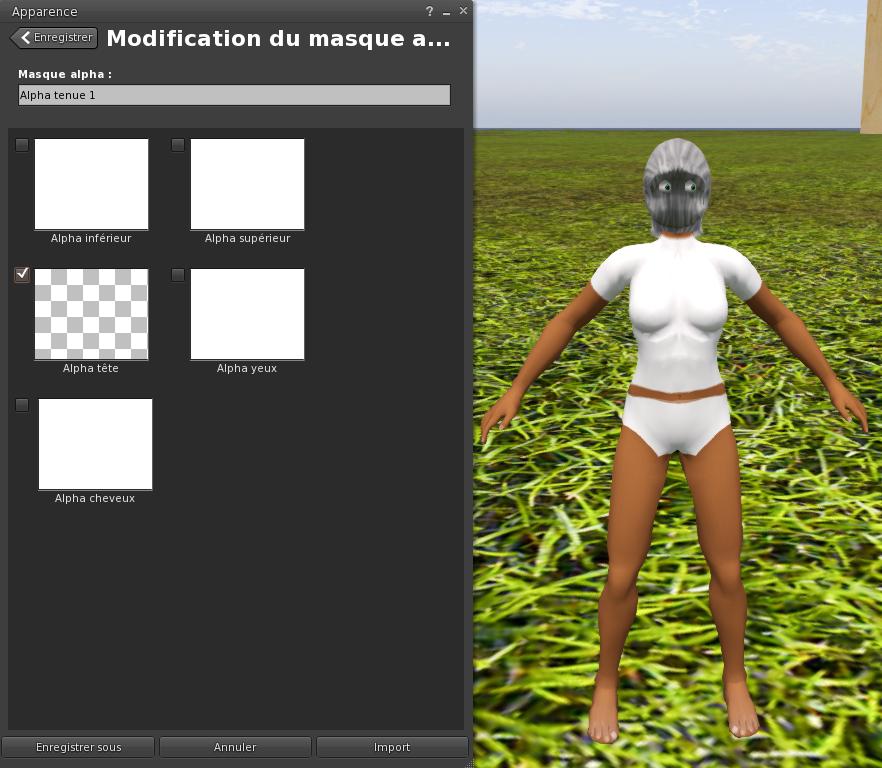Minimize the Apparence panel

[x=446, y=11]
